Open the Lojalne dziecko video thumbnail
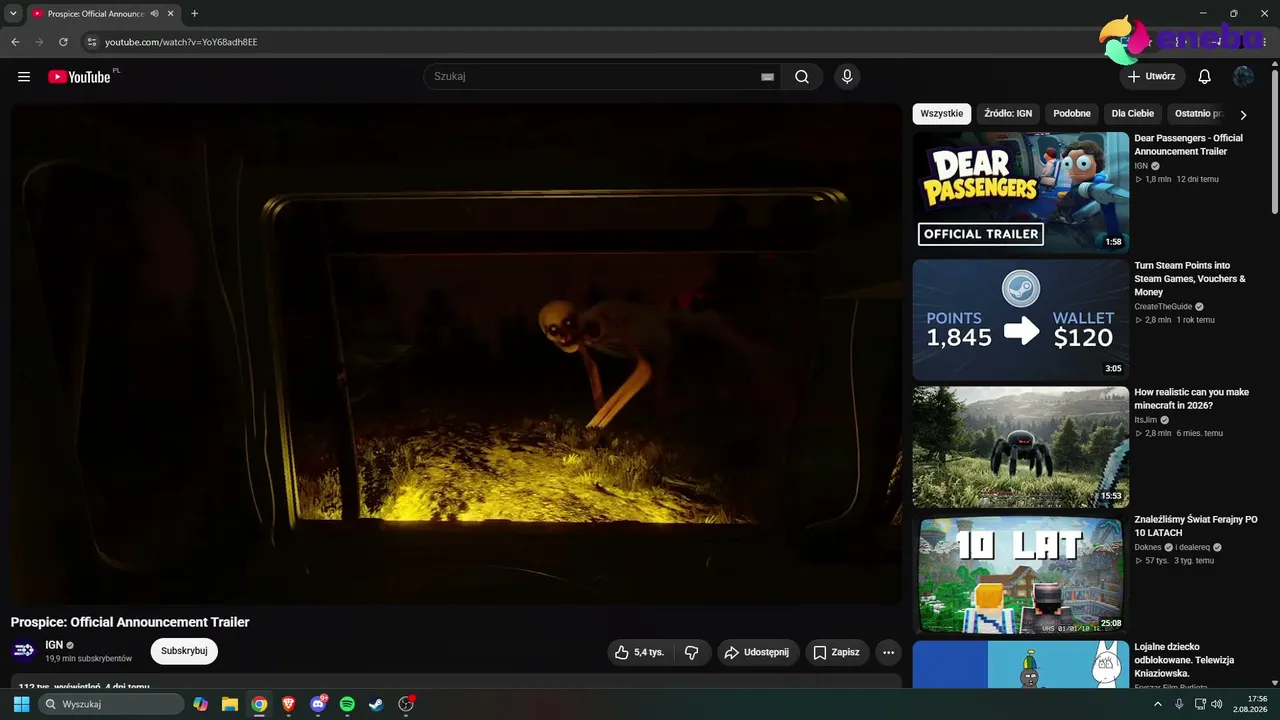This screenshot has width=1280, height=720. coord(1021,665)
